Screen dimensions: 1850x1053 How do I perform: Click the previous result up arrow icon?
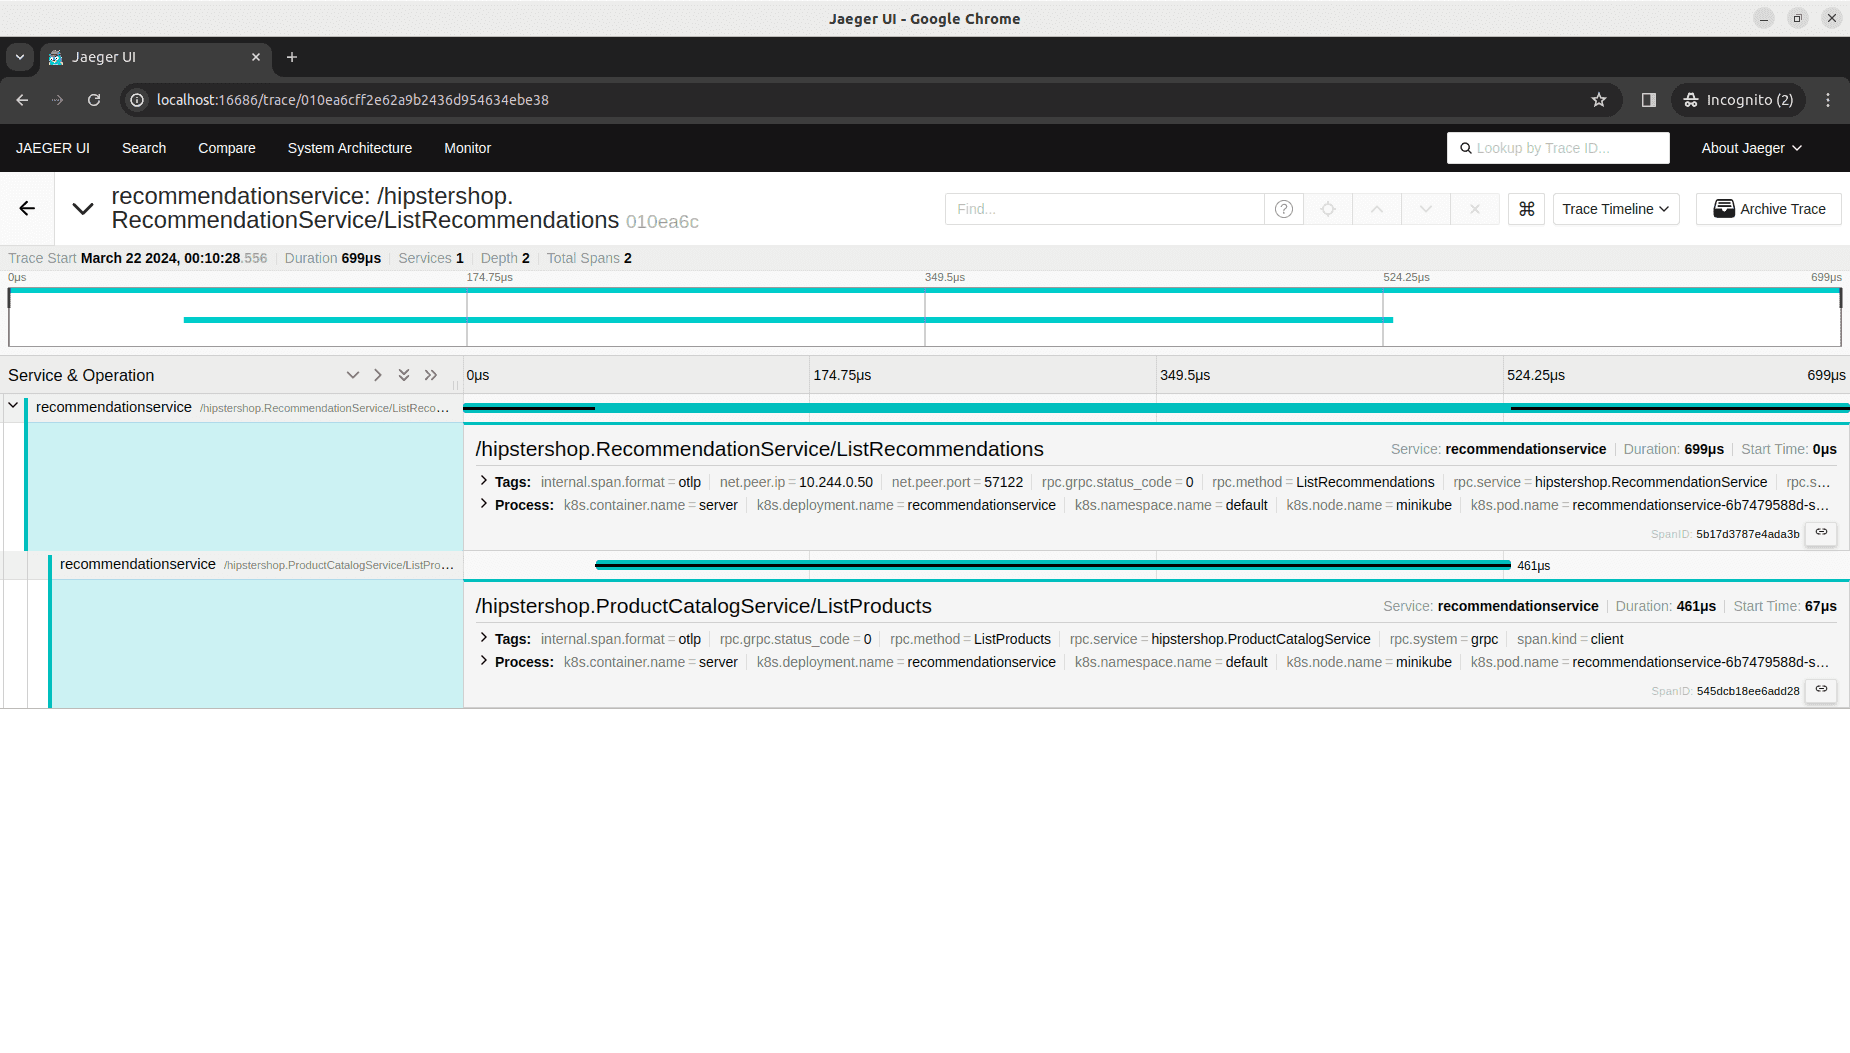[1377, 209]
